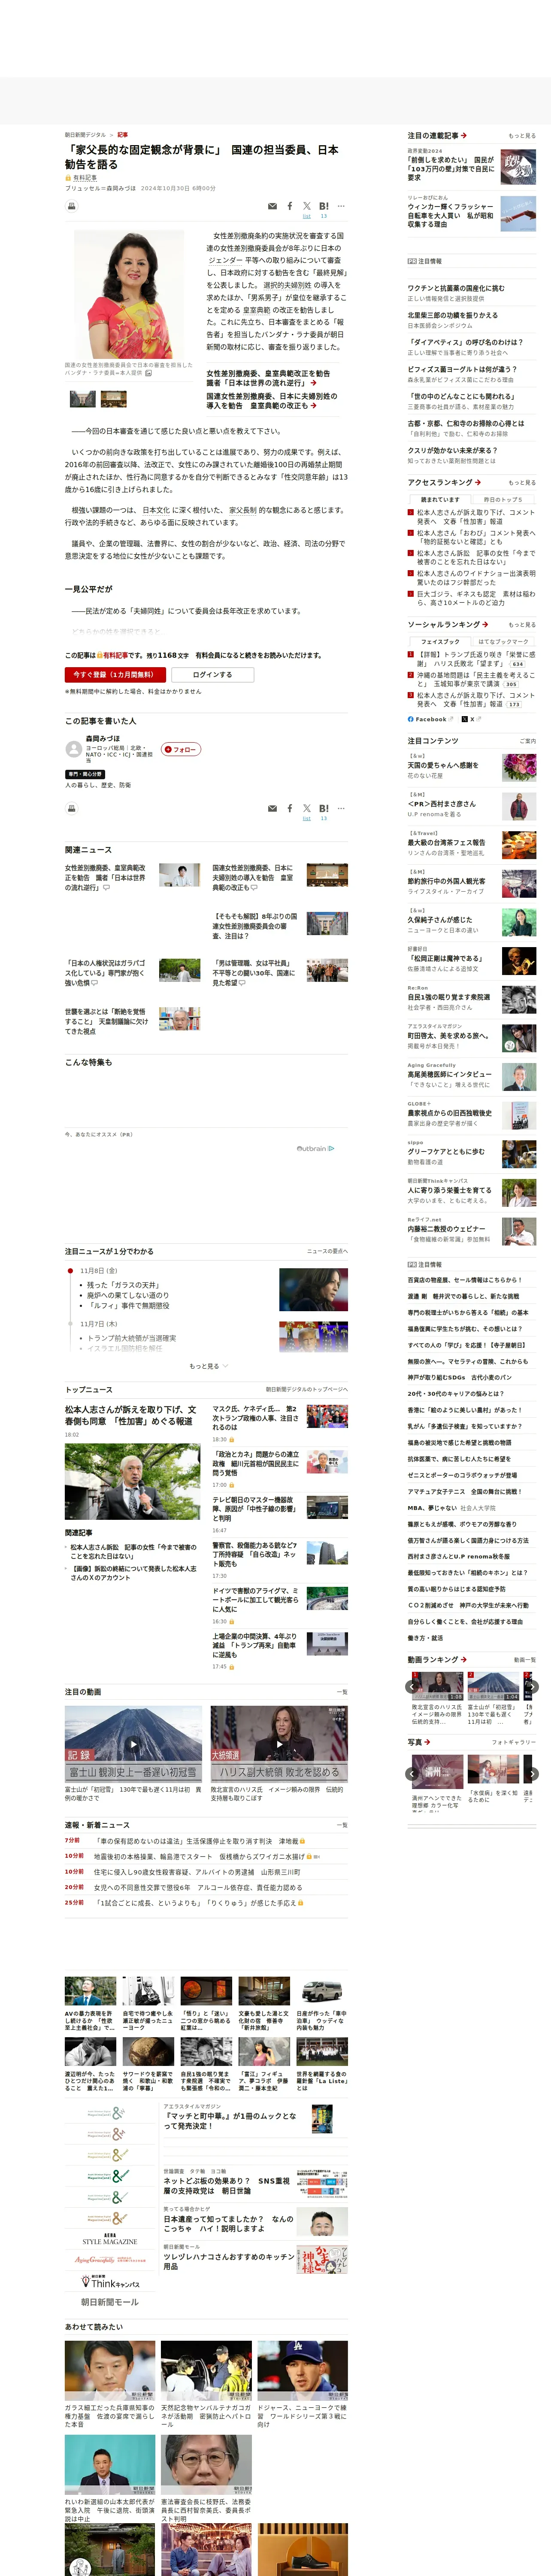Open 地震後初の本格操業 breaking news item

coord(199,1856)
